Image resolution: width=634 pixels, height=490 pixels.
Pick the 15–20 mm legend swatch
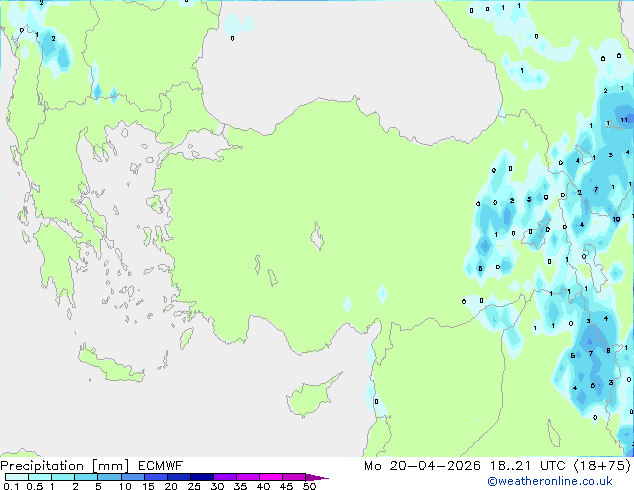pos(155,477)
